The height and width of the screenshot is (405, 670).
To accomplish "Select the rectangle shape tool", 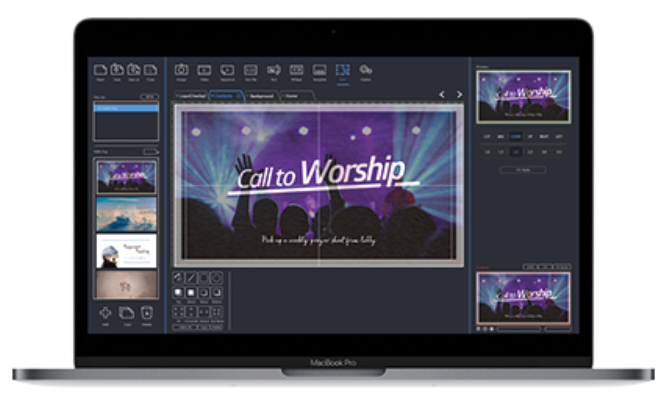I will (x=204, y=278).
